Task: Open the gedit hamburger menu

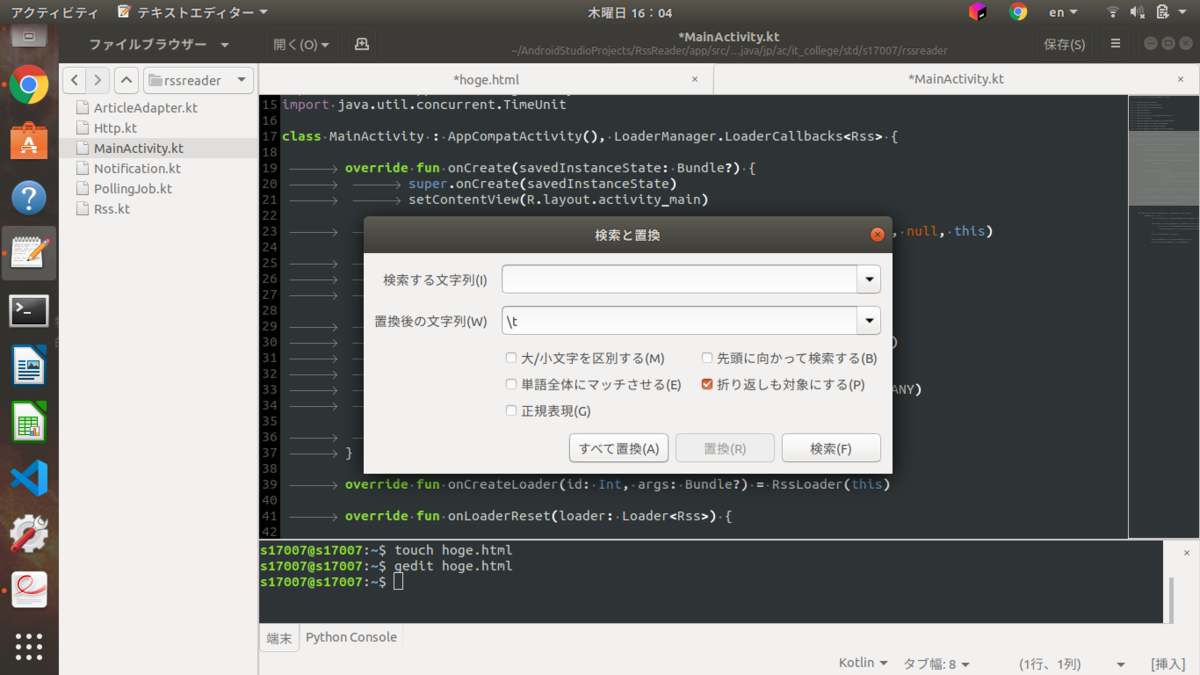Action: tap(1116, 44)
